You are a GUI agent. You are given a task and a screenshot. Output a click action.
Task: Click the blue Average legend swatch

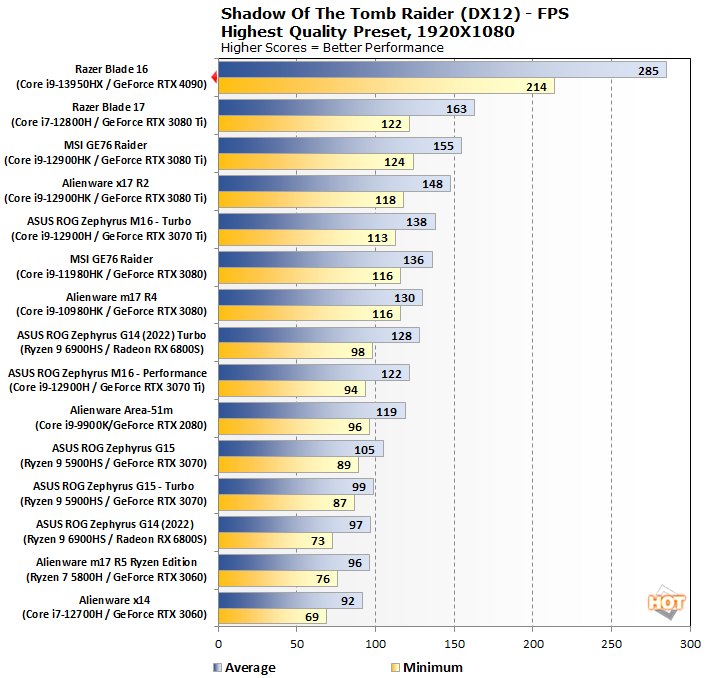pyautogui.click(x=218, y=667)
